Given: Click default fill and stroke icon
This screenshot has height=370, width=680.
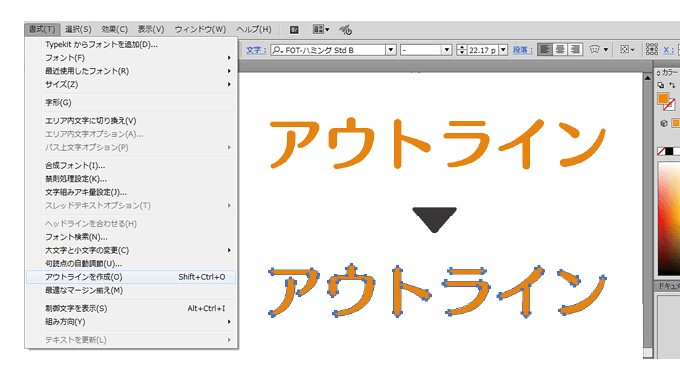Looking at the screenshot, I should (660, 85).
